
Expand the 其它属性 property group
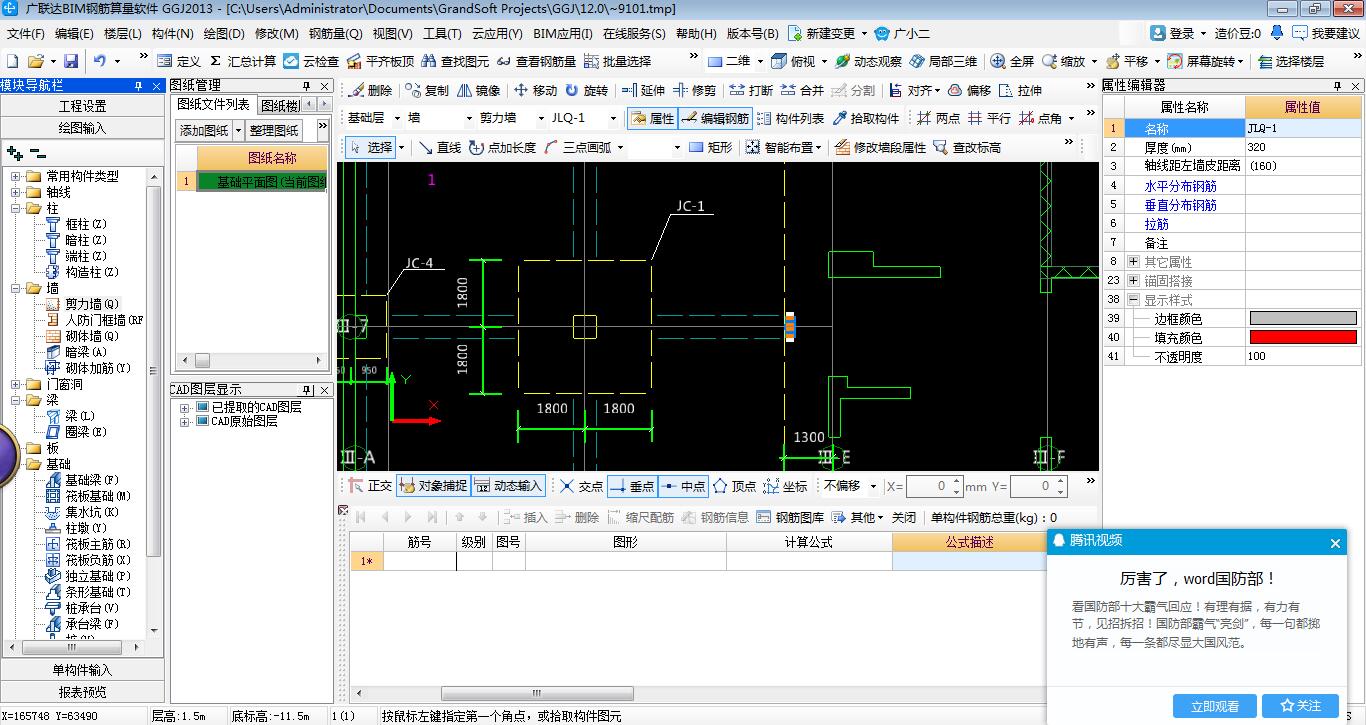click(x=1133, y=262)
